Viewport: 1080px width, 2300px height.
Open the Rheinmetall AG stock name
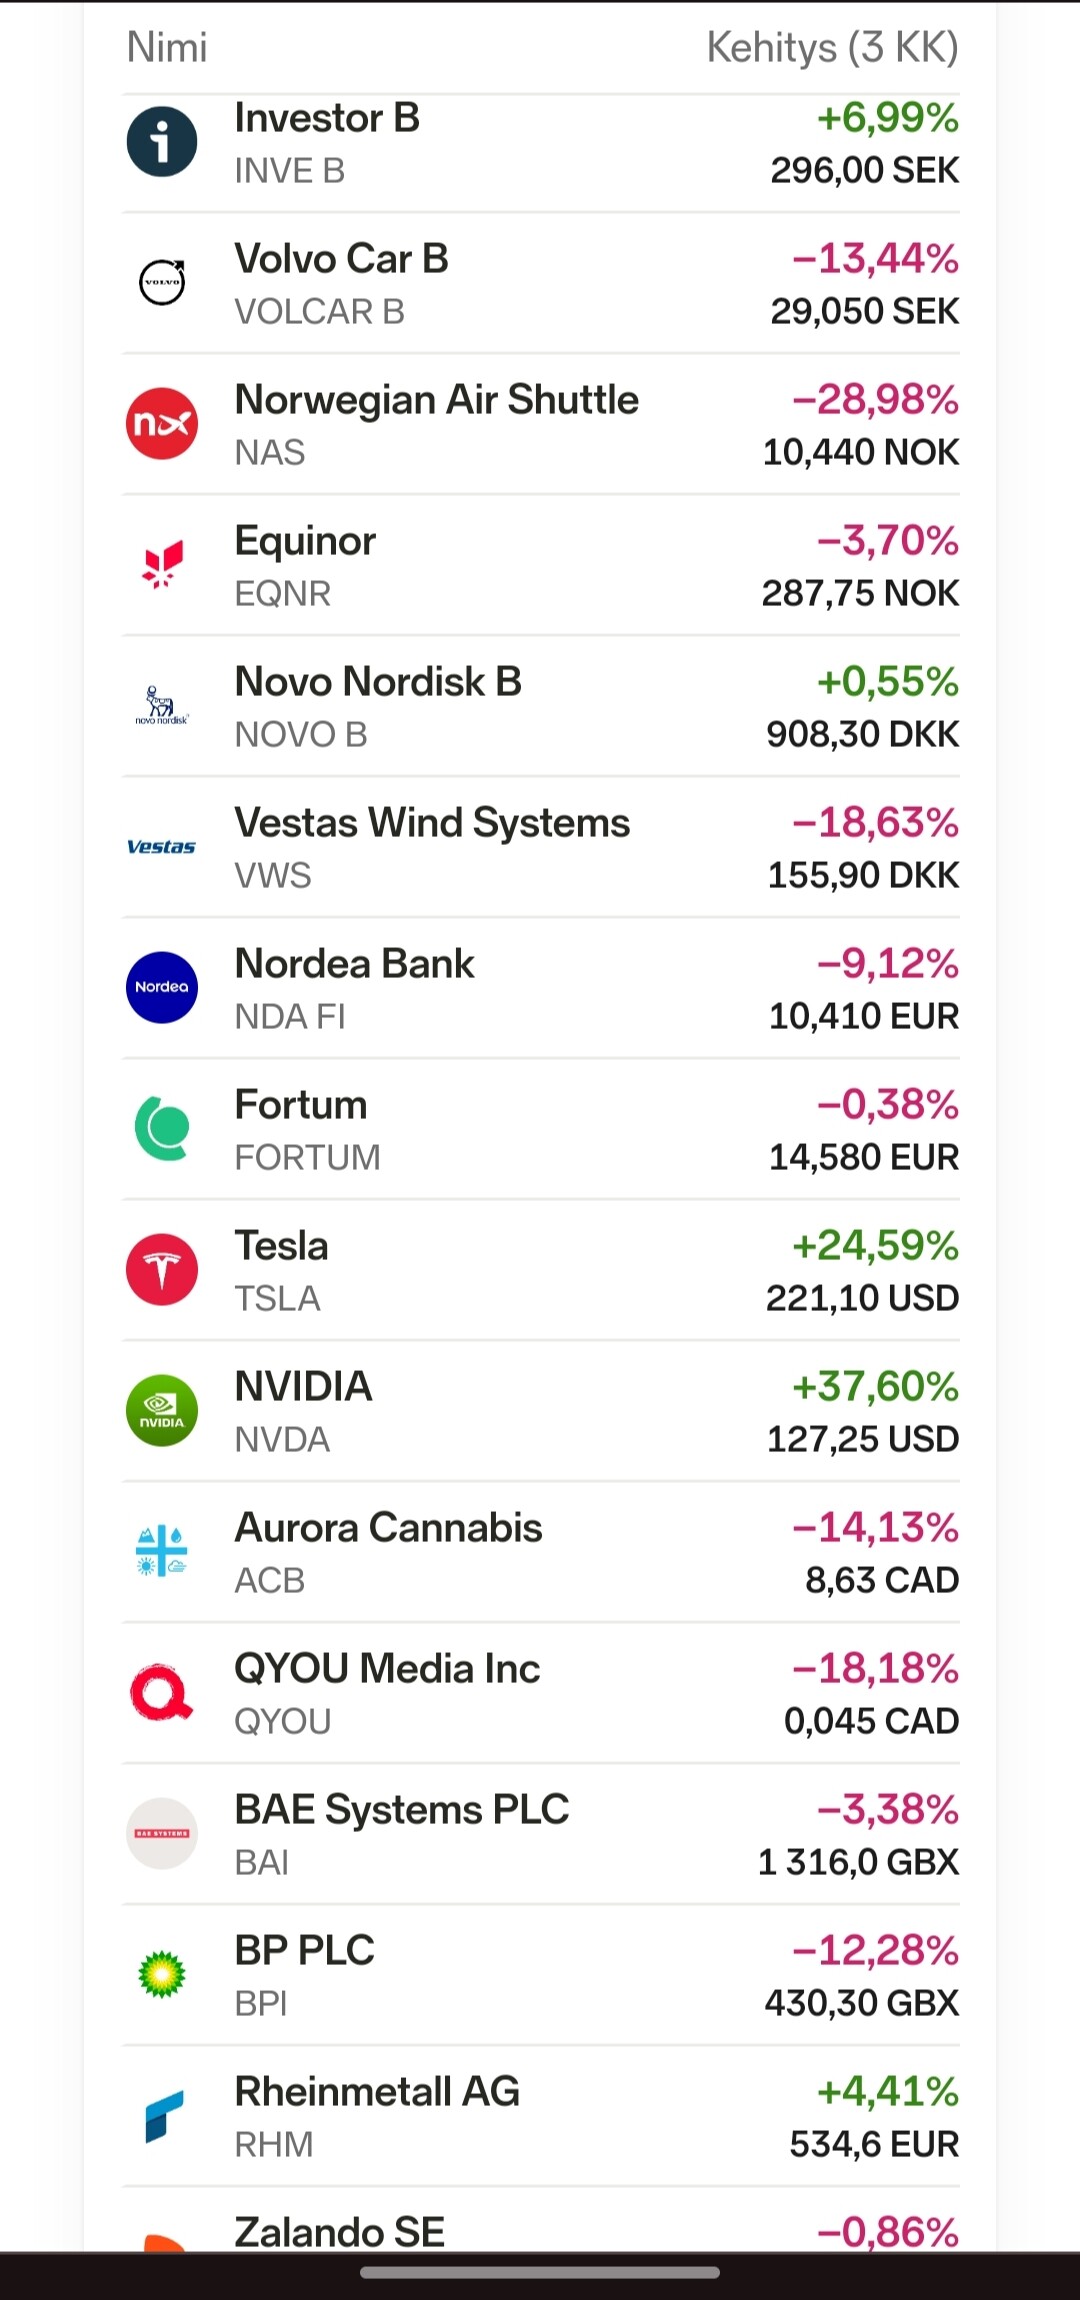377,2092
